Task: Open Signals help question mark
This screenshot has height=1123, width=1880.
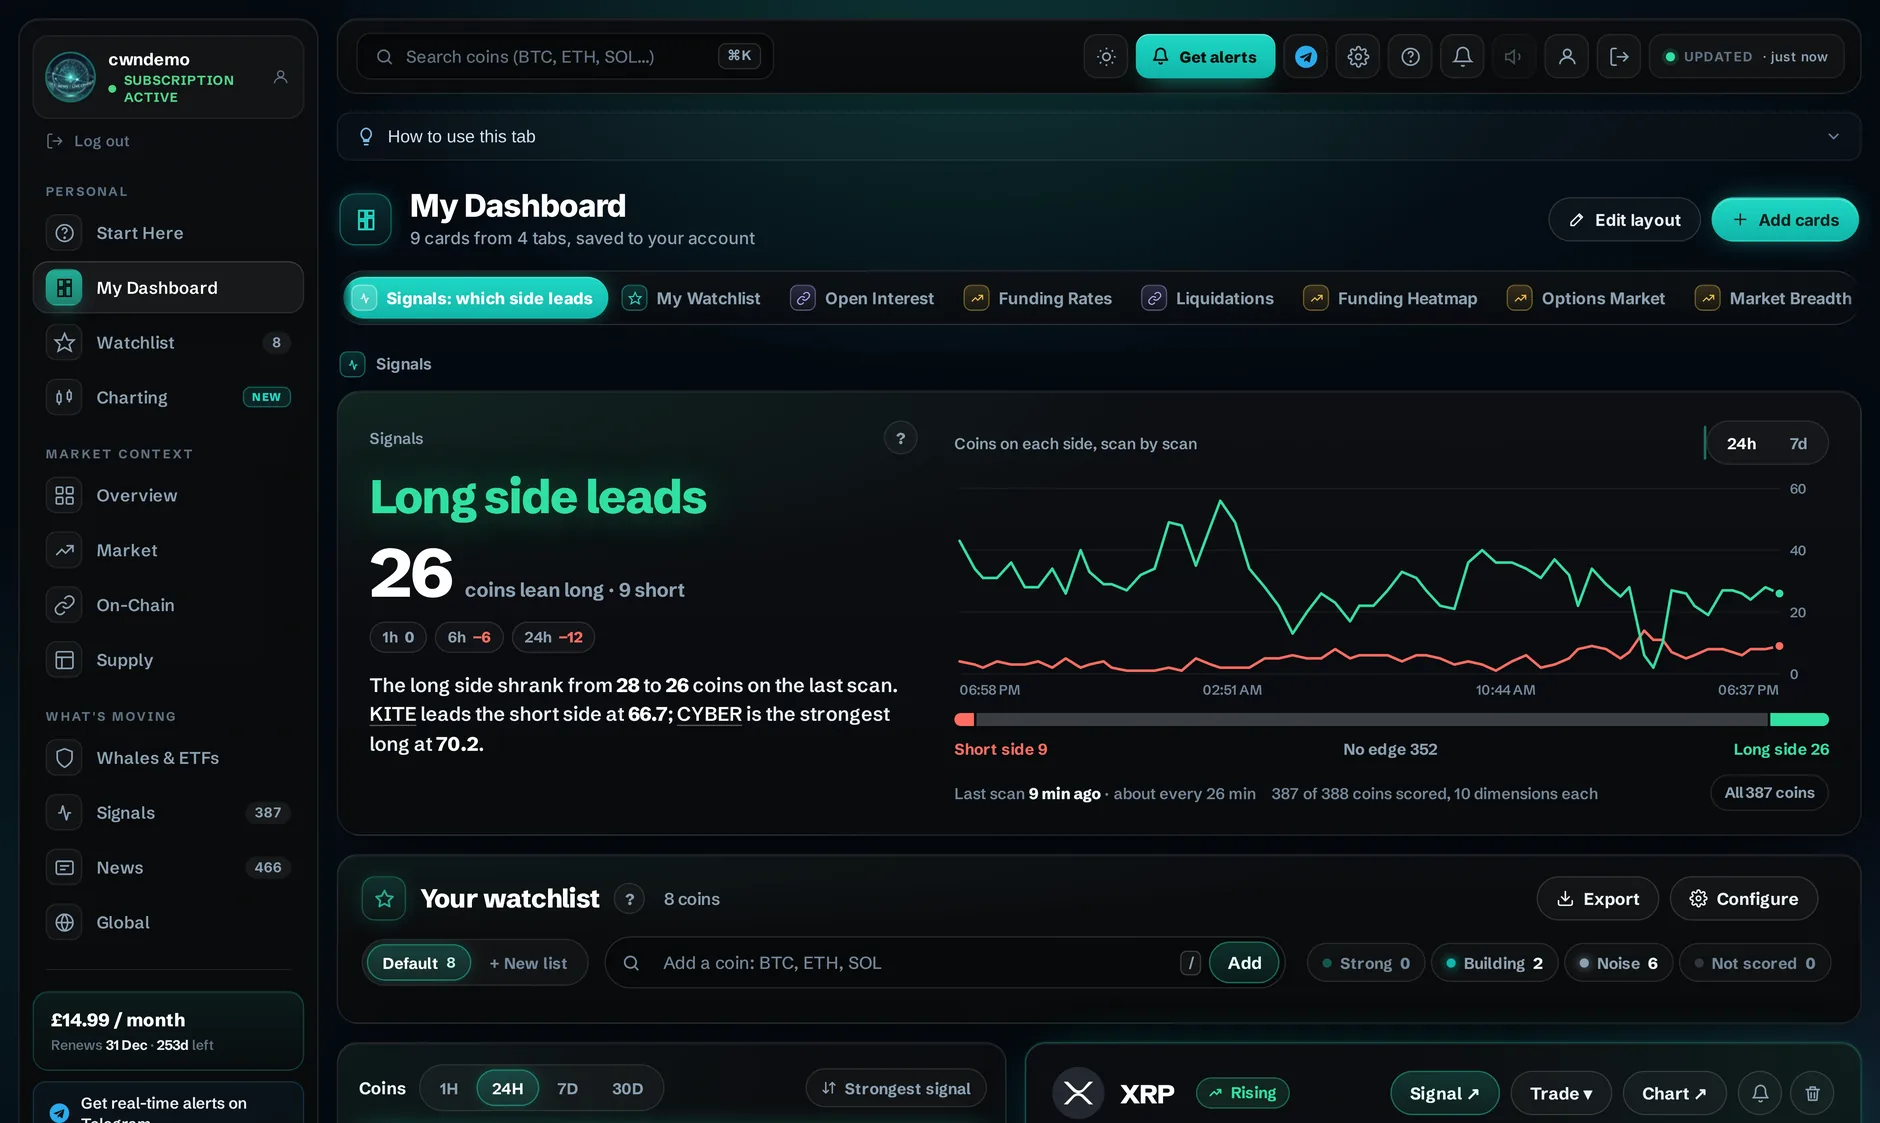Action: pyautogui.click(x=901, y=438)
